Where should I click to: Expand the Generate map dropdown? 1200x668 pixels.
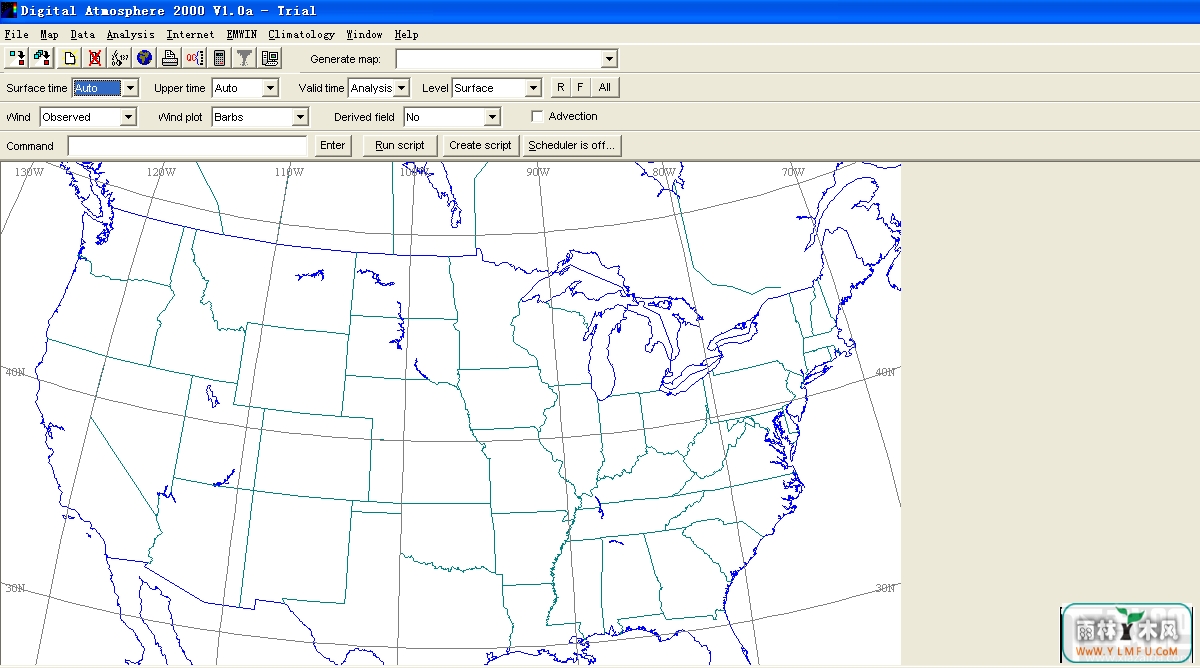click(x=610, y=59)
